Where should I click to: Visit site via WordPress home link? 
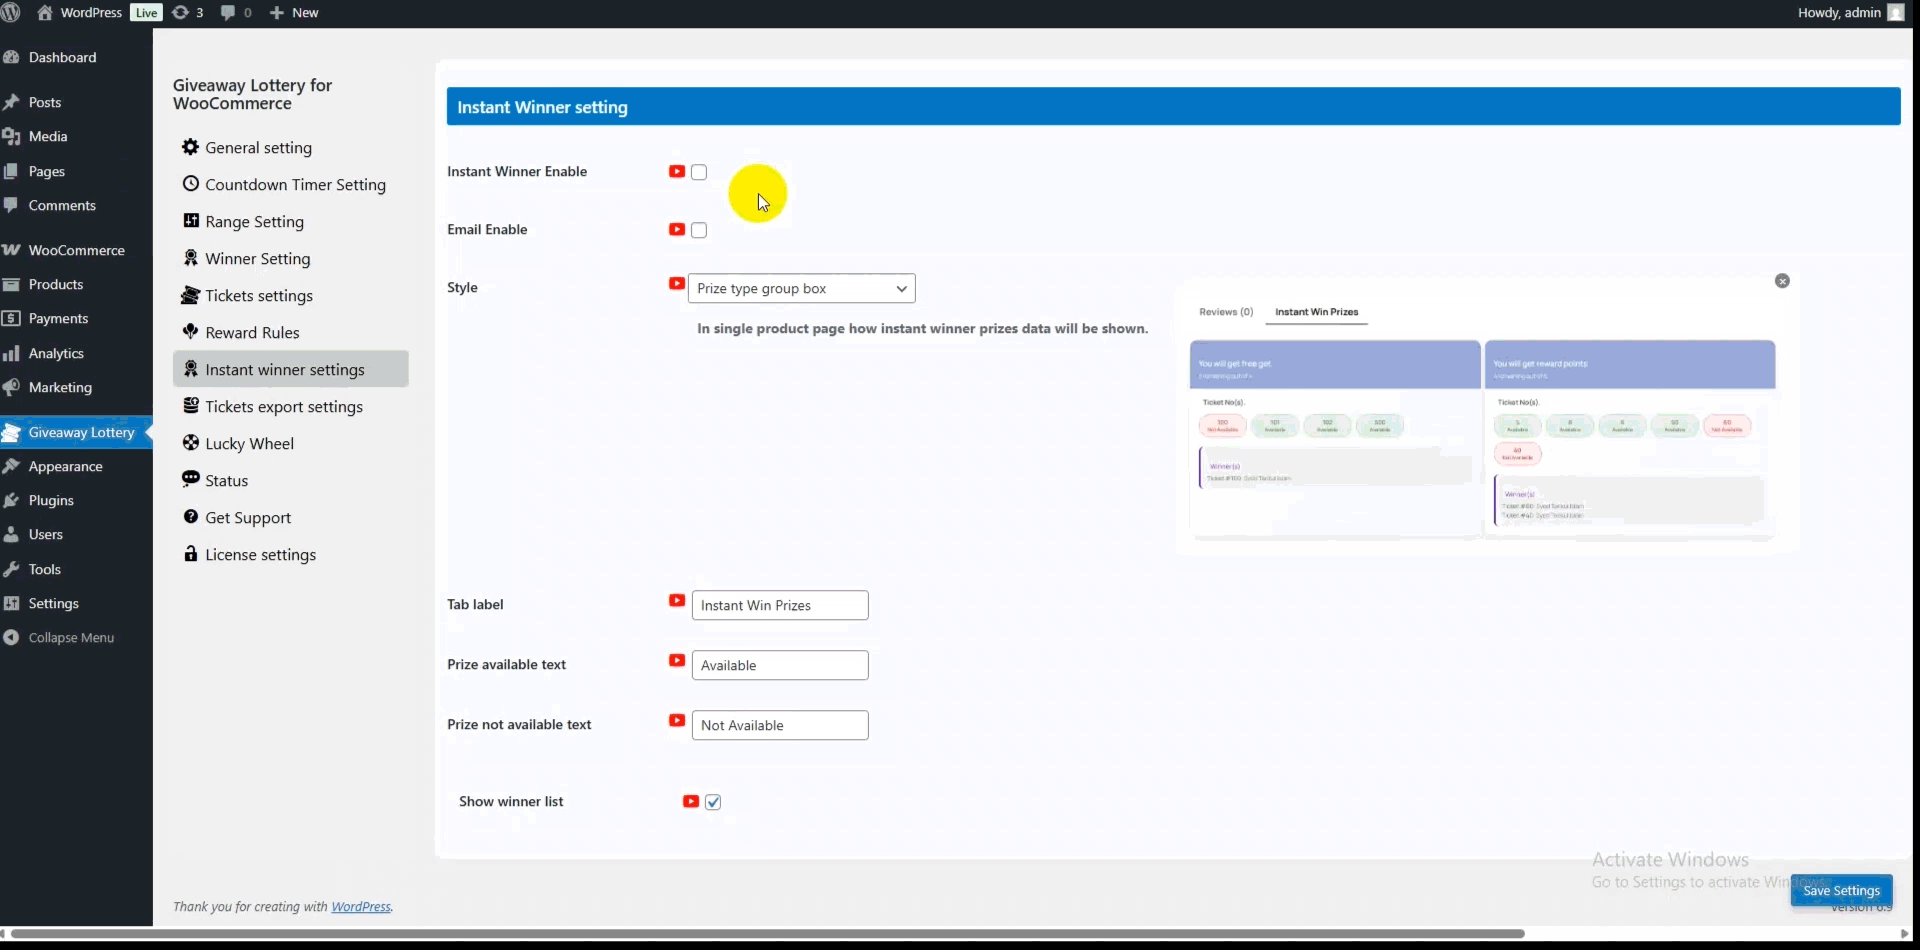79,13
